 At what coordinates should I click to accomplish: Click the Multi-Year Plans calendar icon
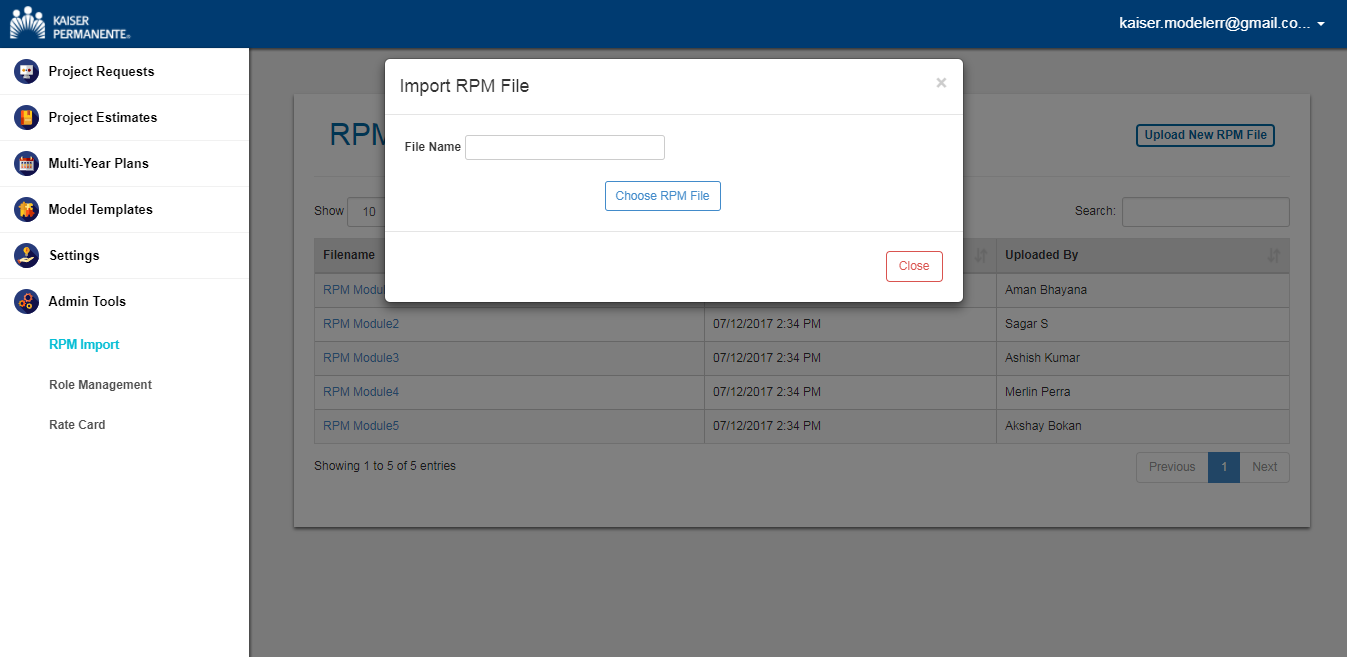click(26, 164)
